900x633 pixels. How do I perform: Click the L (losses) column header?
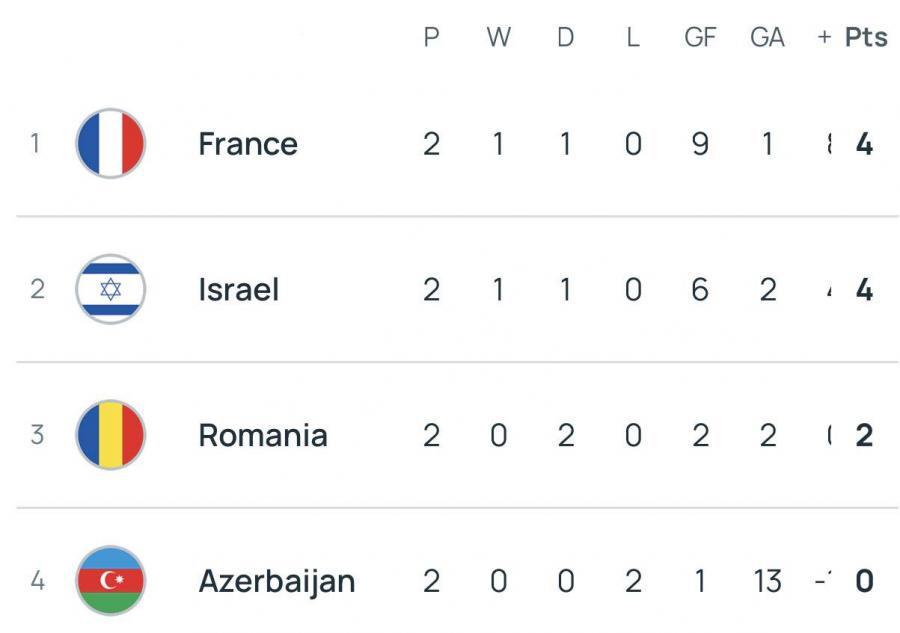click(x=632, y=37)
